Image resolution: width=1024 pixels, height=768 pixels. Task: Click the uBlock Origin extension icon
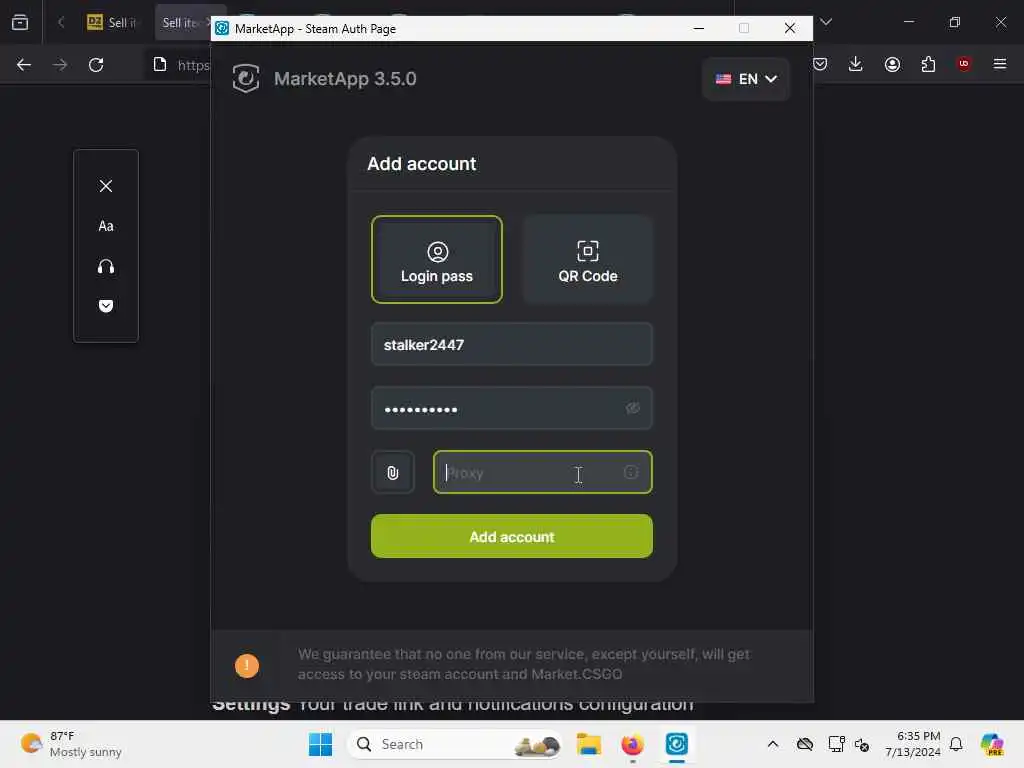(x=964, y=64)
